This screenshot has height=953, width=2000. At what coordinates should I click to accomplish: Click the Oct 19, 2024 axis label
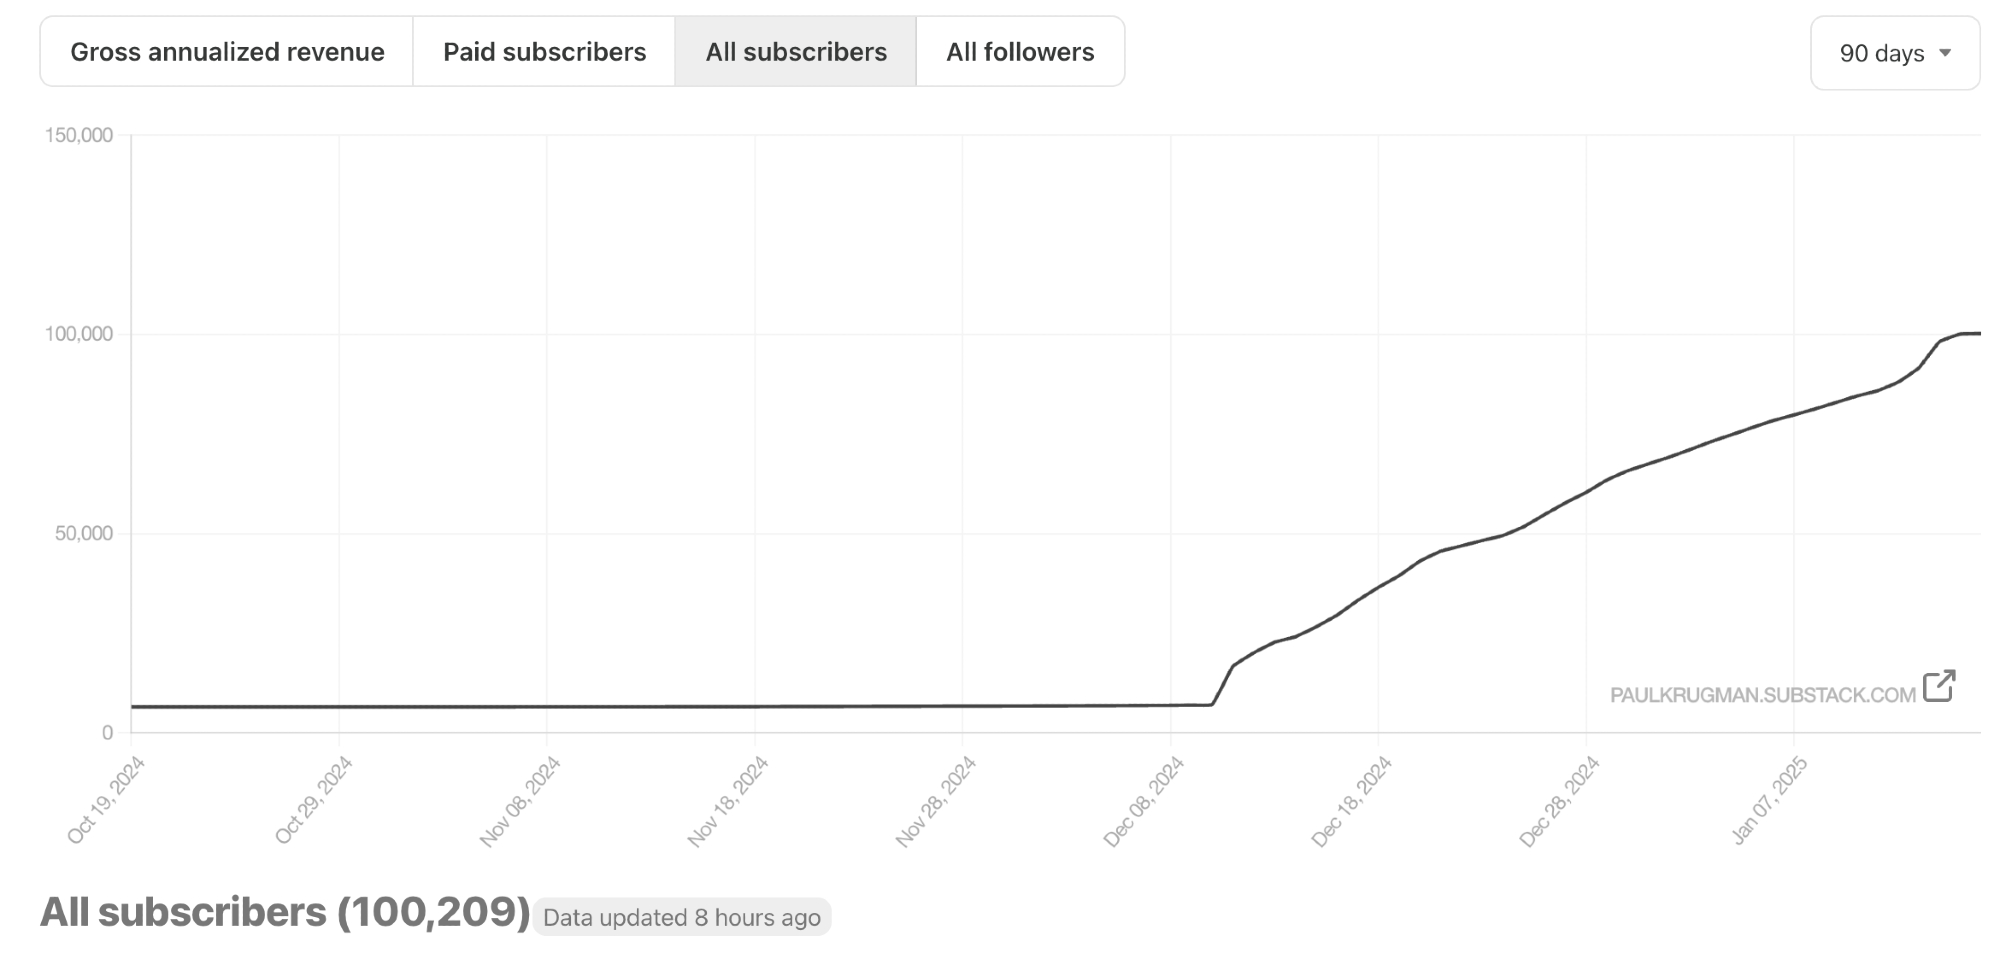point(107,800)
